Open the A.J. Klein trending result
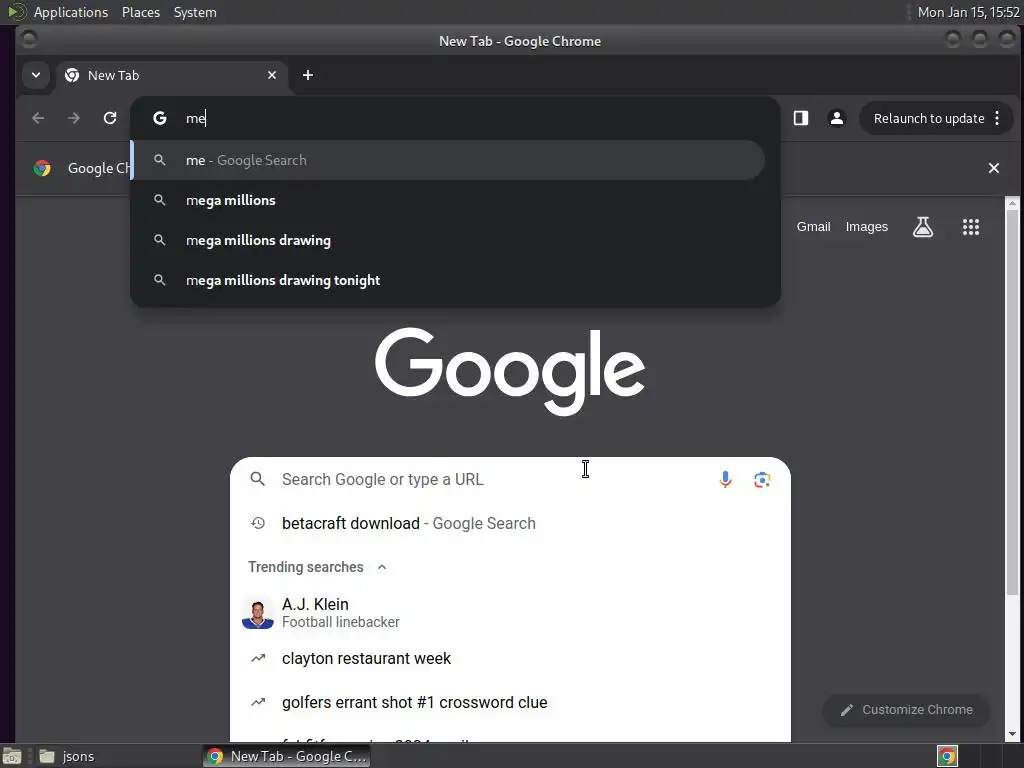The width and height of the screenshot is (1024, 768). tap(510, 613)
